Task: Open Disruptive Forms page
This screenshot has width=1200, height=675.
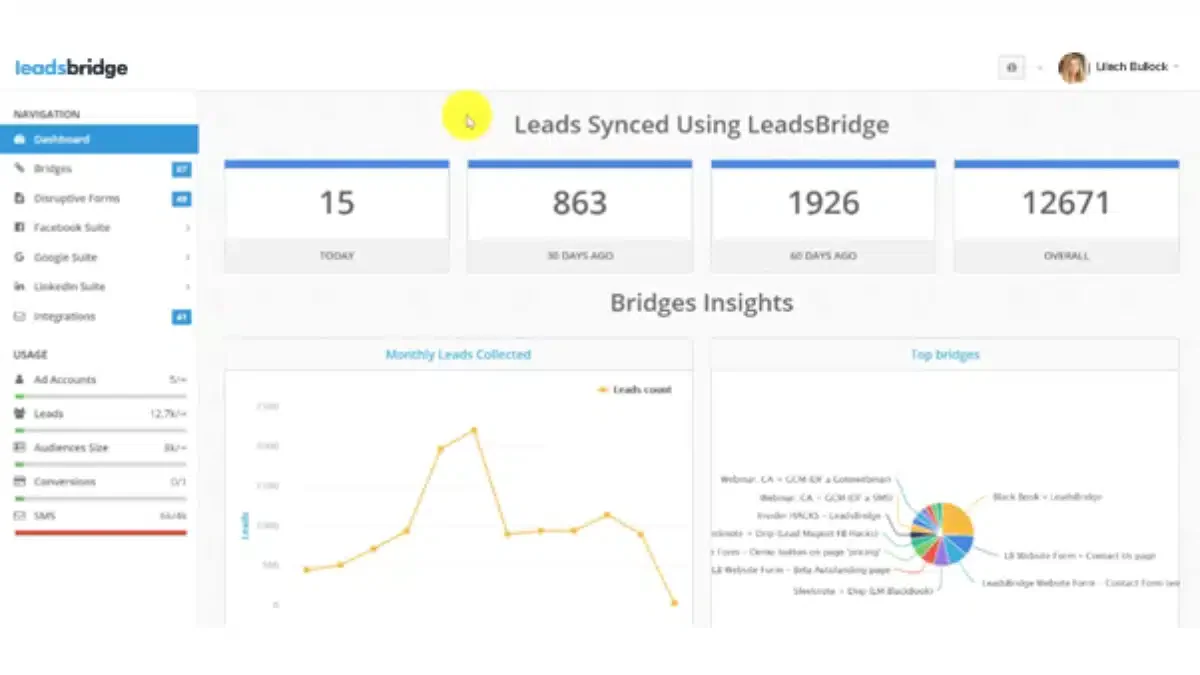Action: (x=99, y=198)
